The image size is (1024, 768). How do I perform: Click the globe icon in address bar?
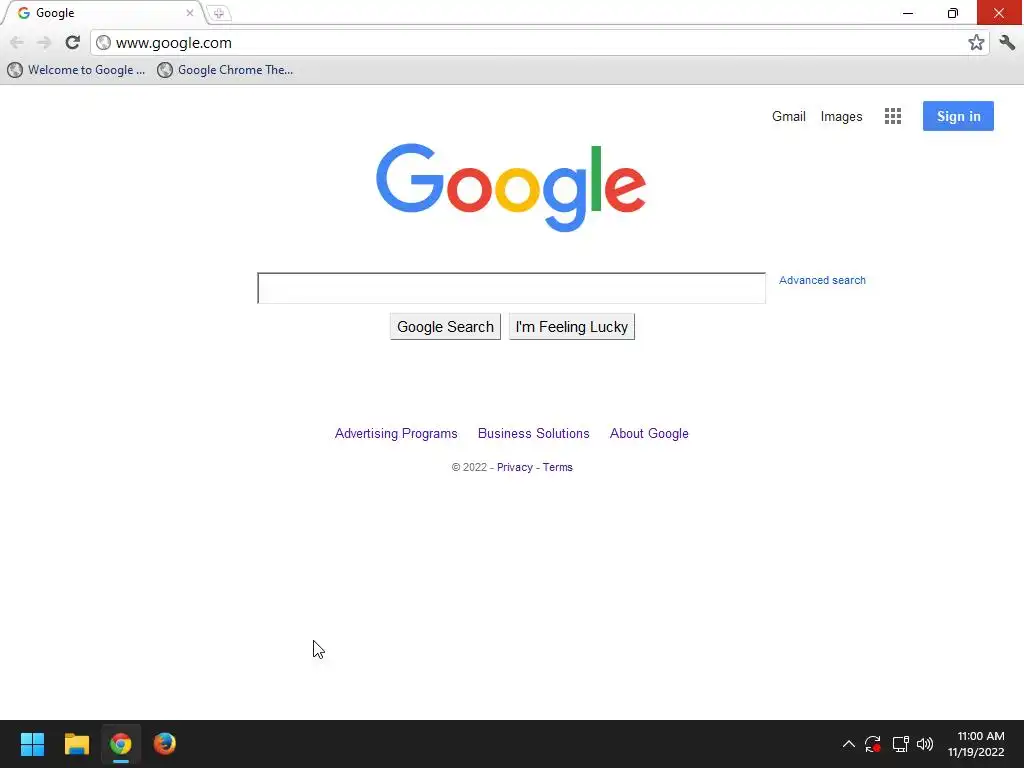103,42
